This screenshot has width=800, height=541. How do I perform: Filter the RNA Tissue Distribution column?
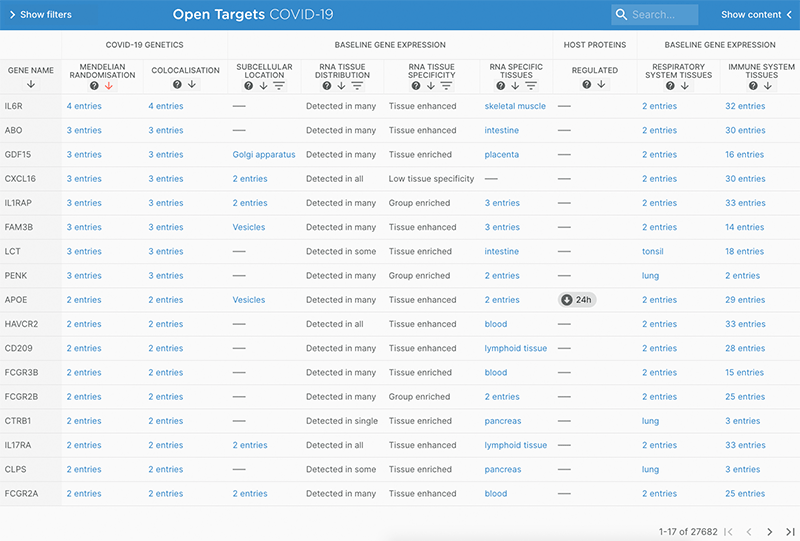pos(357,86)
